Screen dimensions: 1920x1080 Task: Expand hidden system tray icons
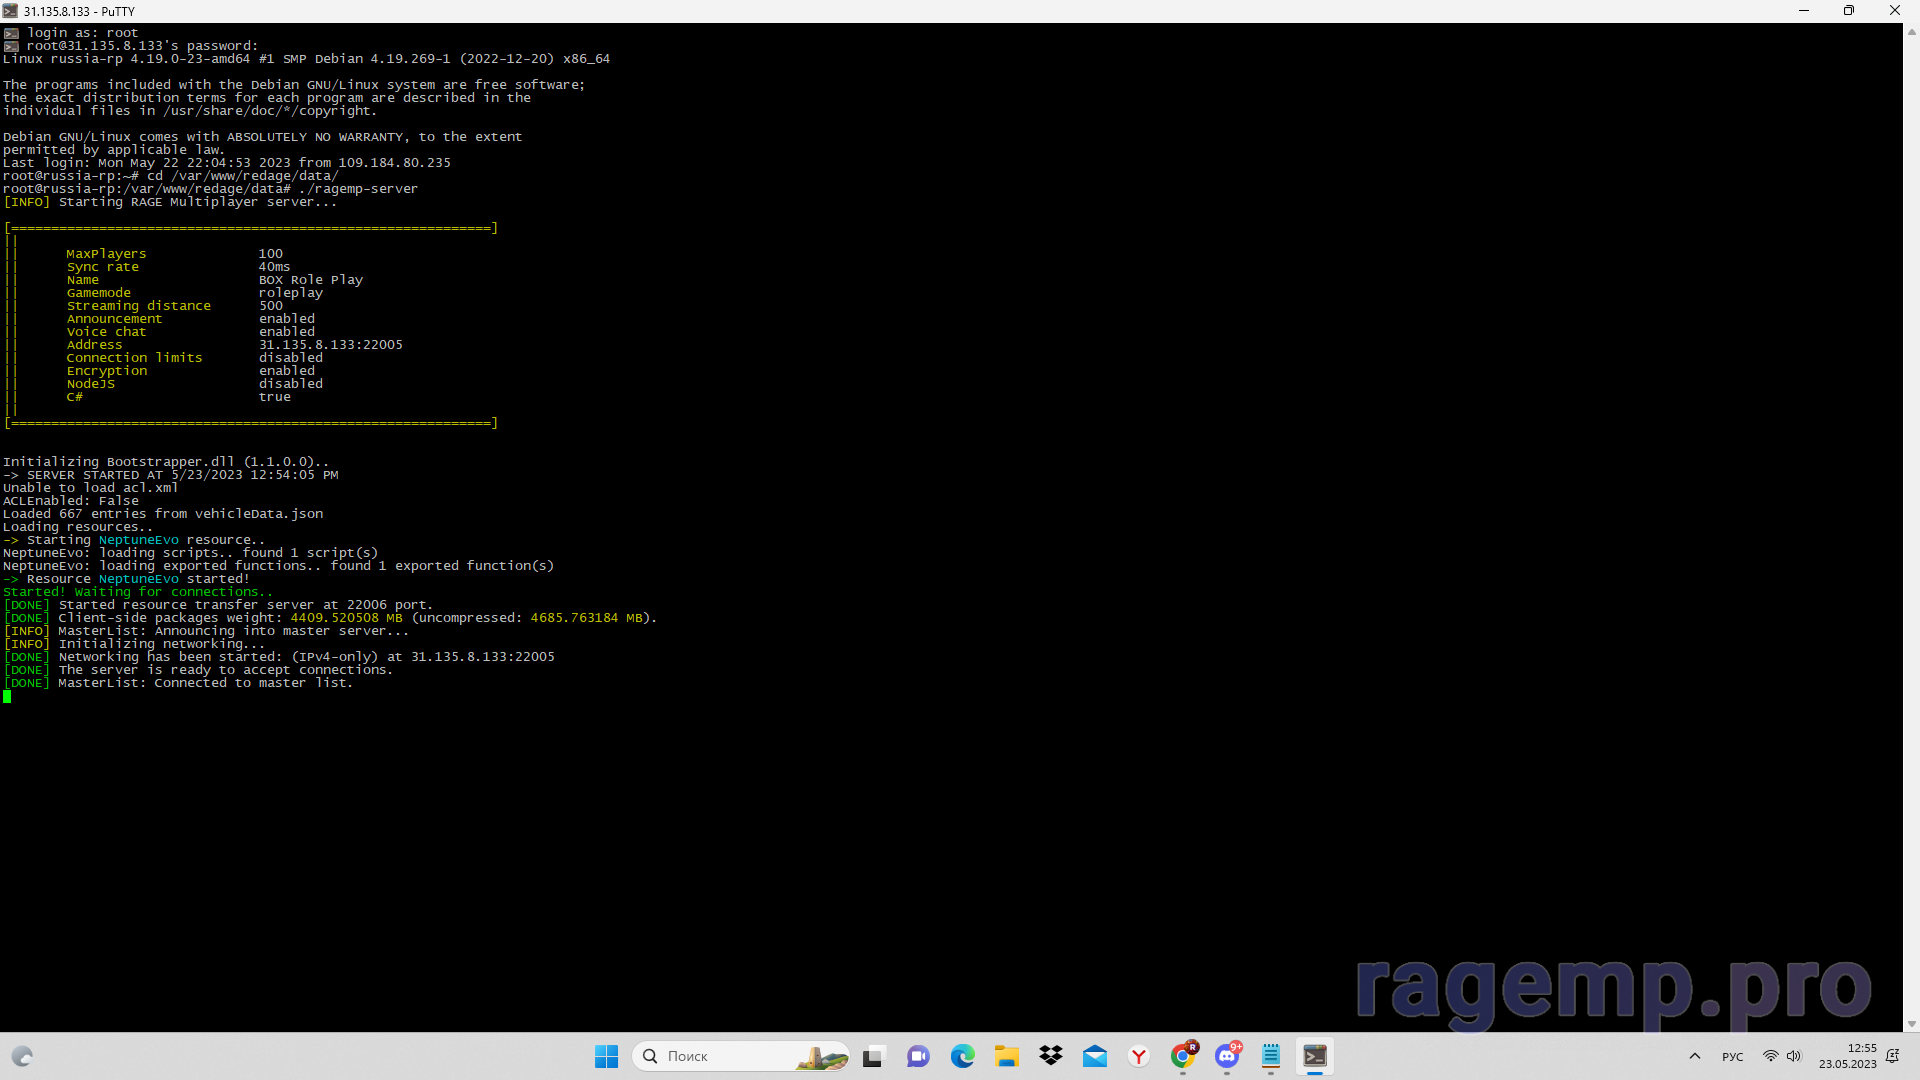coord(1694,1056)
